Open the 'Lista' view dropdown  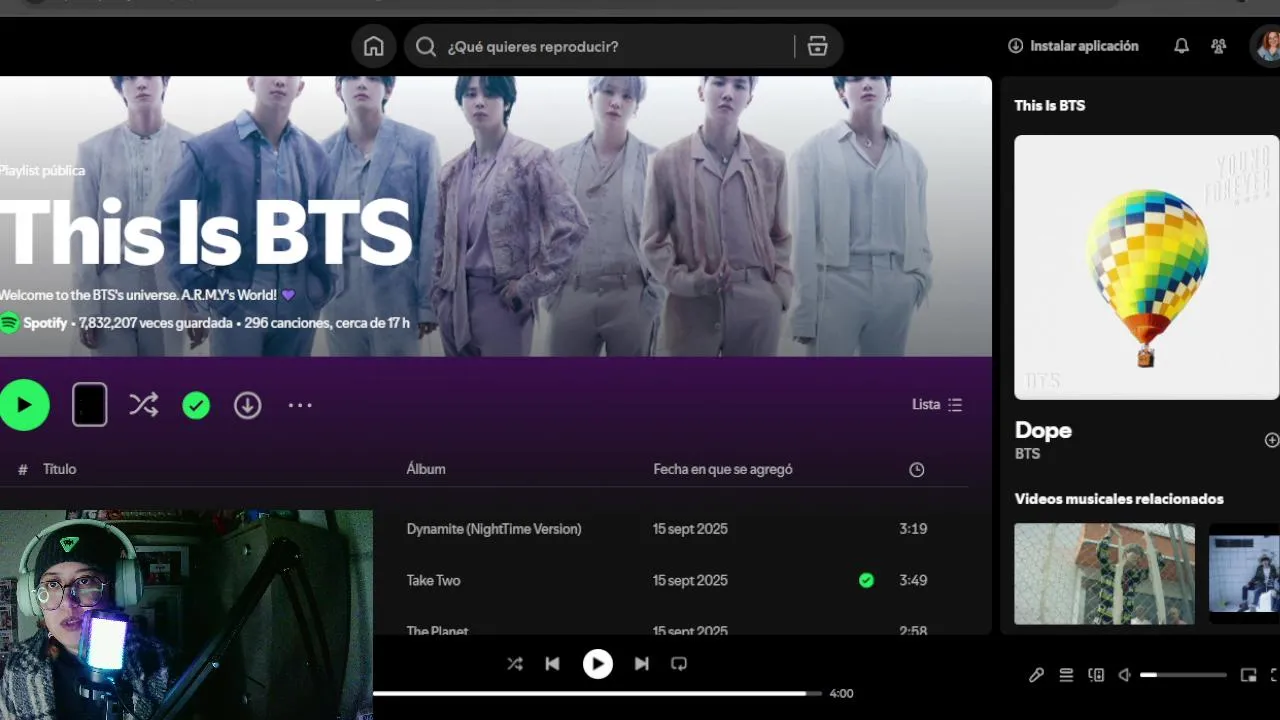pyautogui.click(x=937, y=405)
